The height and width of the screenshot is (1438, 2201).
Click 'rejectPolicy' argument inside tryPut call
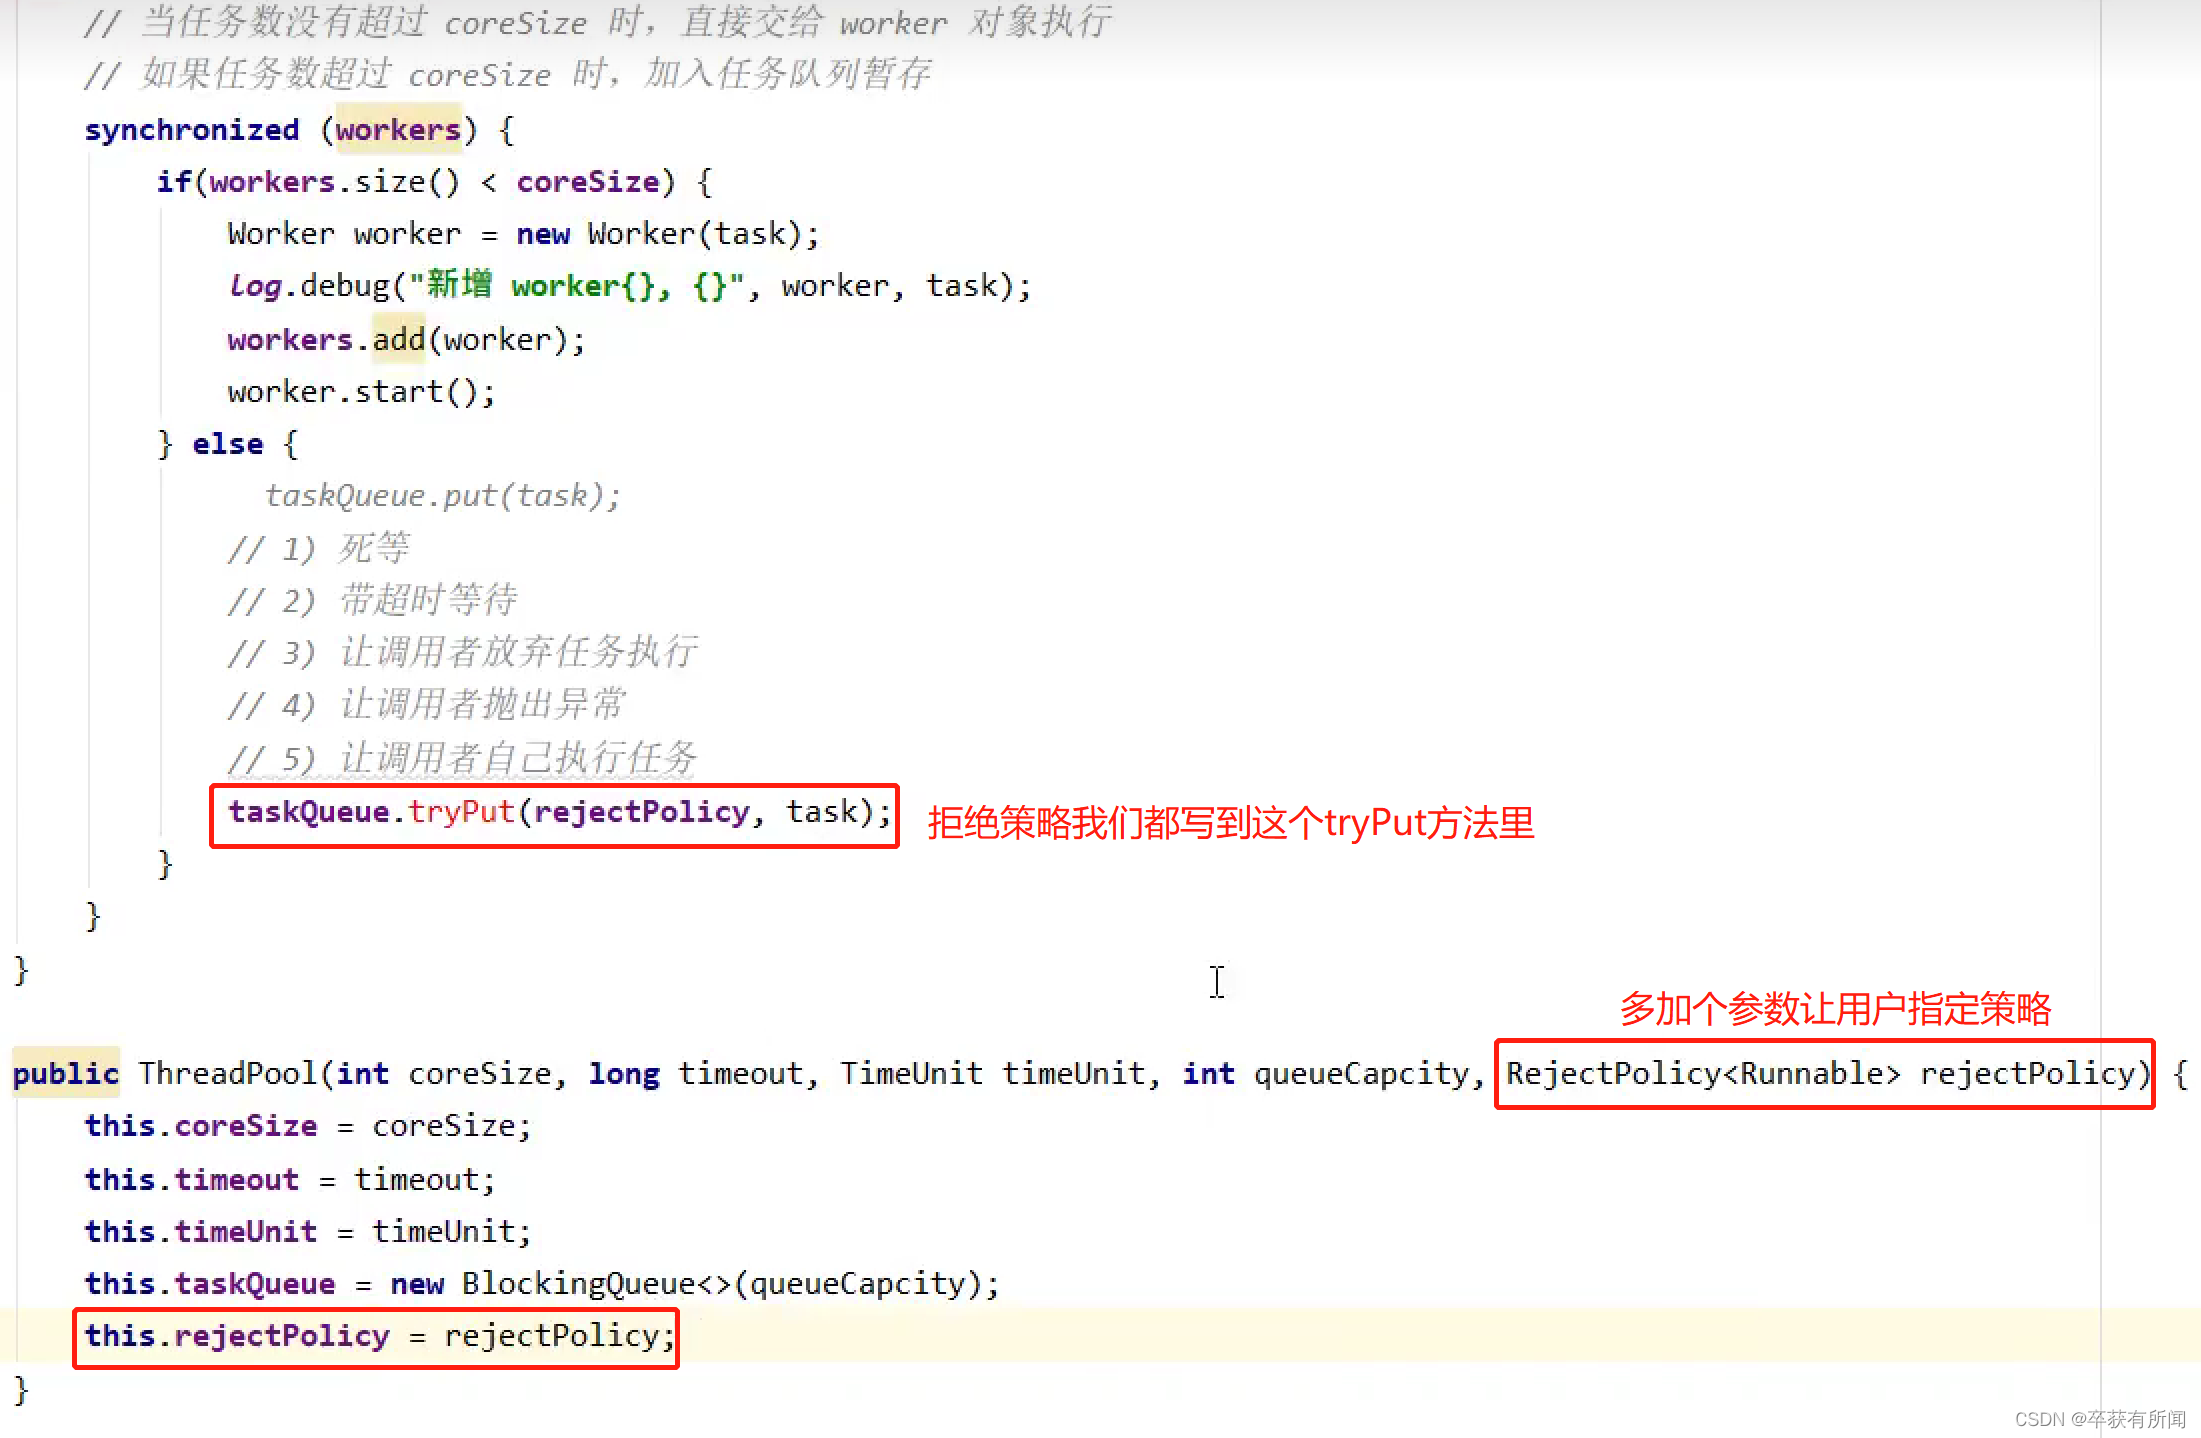[640, 812]
